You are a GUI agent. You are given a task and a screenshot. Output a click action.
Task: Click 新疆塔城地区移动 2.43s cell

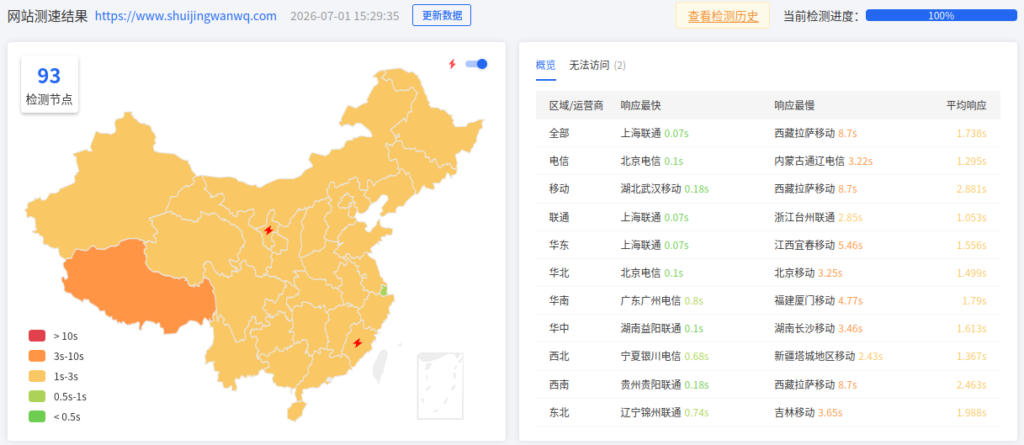tap(829, 356)
